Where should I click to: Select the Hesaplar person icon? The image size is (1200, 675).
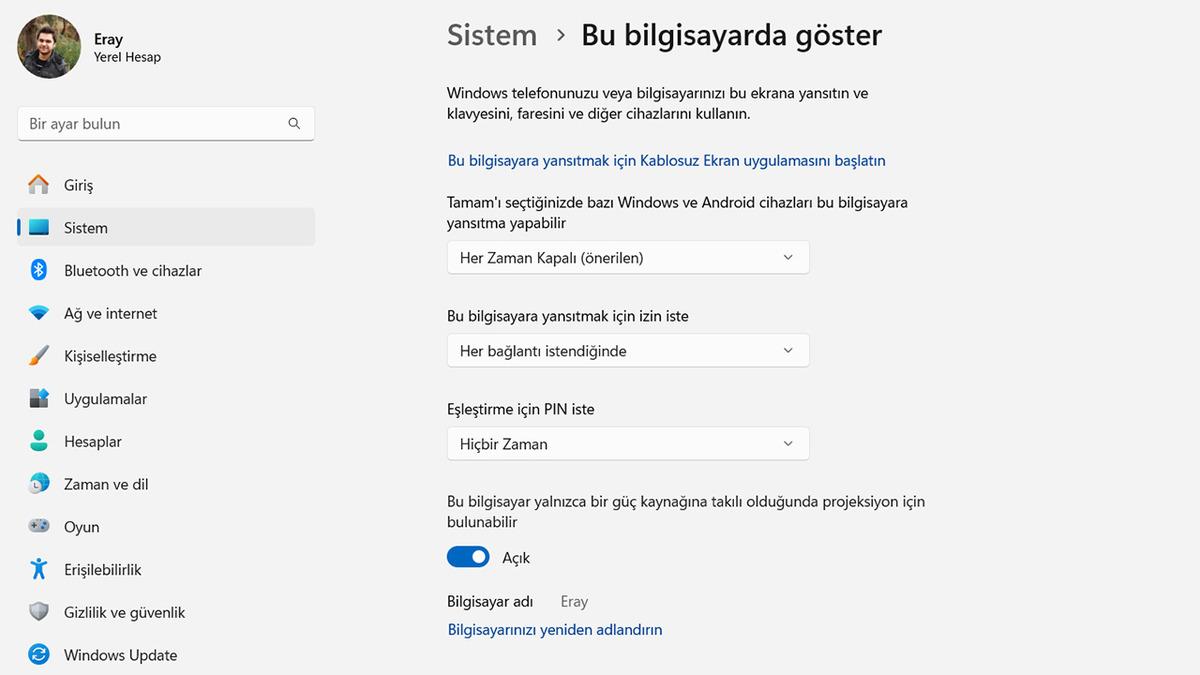click(37, 441)
